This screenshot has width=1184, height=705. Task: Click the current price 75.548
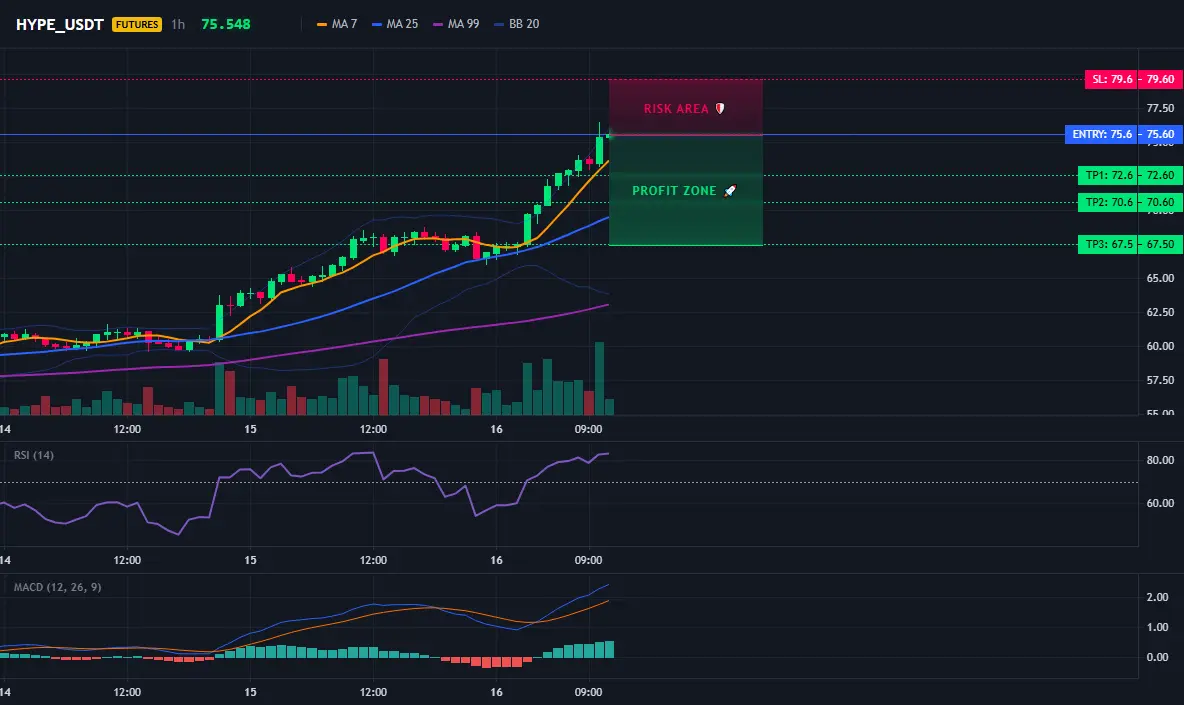pyautogui.click(x=226, y=24)
